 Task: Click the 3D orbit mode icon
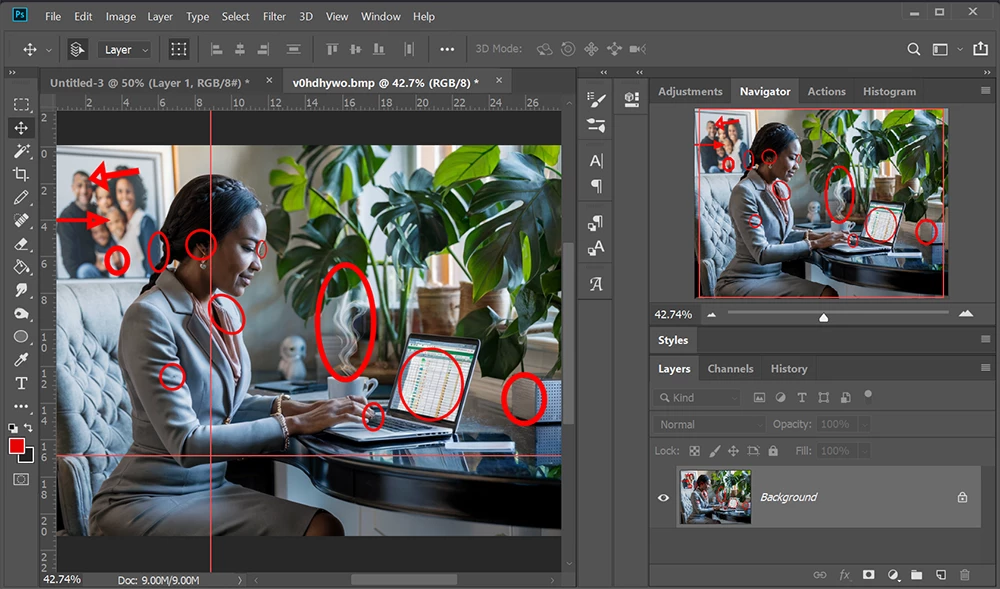[x=545, y=49]
